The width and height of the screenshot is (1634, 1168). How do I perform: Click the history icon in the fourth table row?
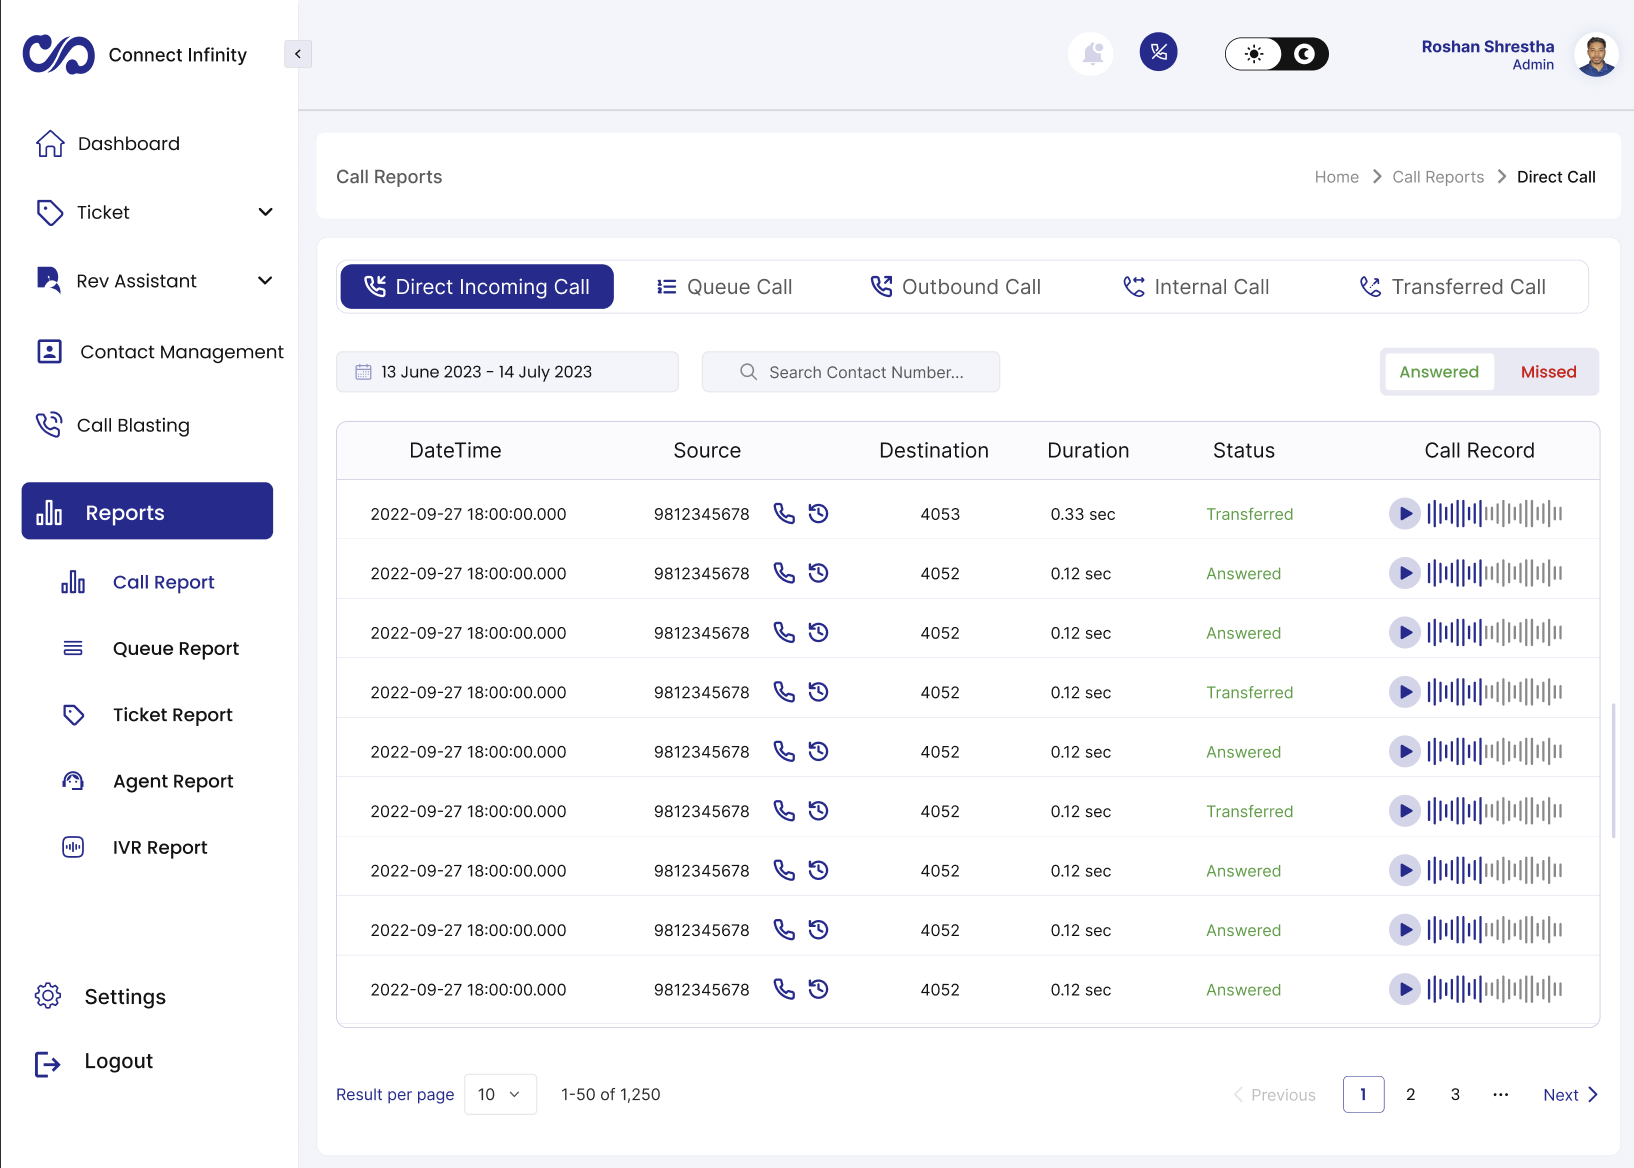tap(818, 692)
